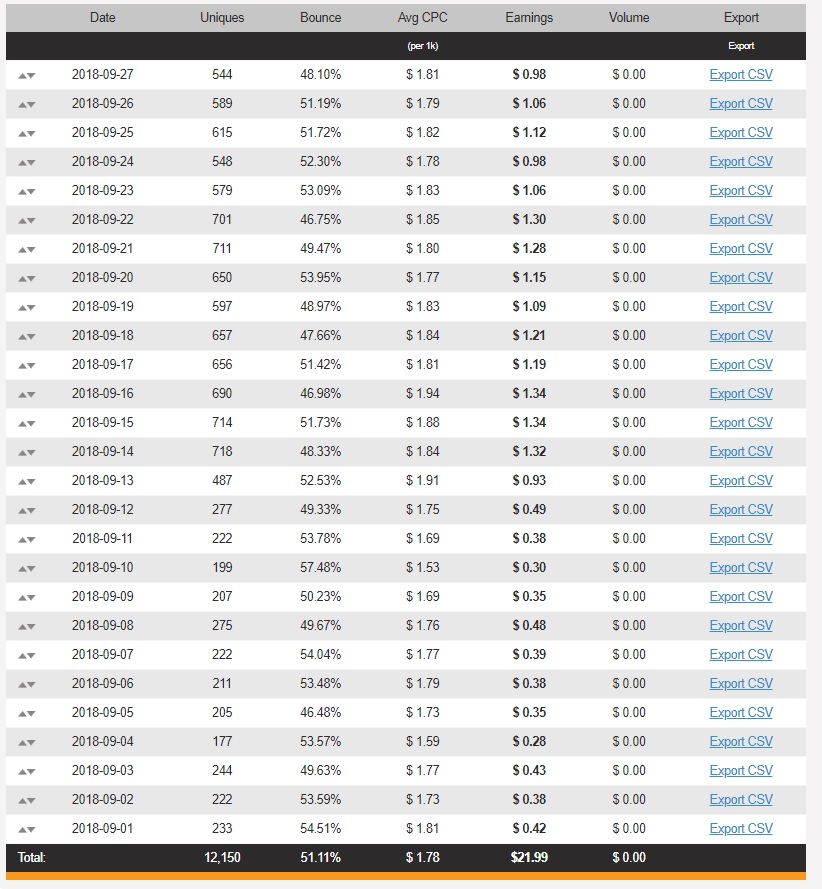Click the arrows icon beside 2018-09-01
This screenshot has width=822, height=889.
click(x=27, y=829)
